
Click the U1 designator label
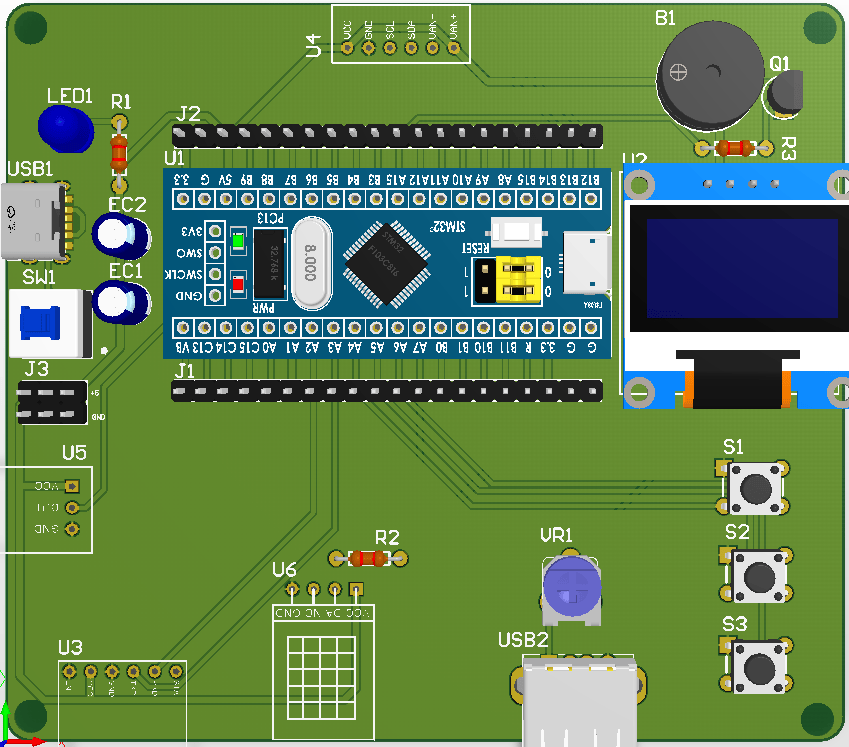click(174, 158)
